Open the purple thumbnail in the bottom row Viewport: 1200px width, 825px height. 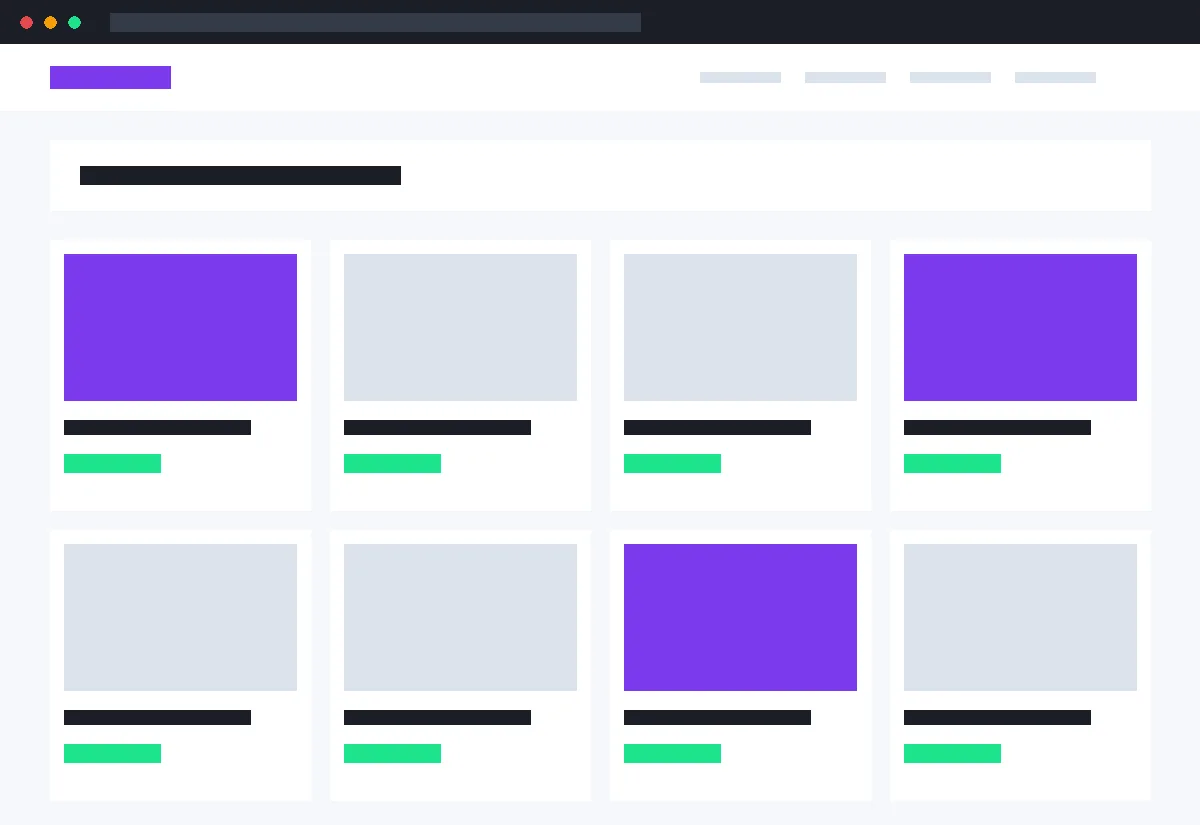pos(740,617)
